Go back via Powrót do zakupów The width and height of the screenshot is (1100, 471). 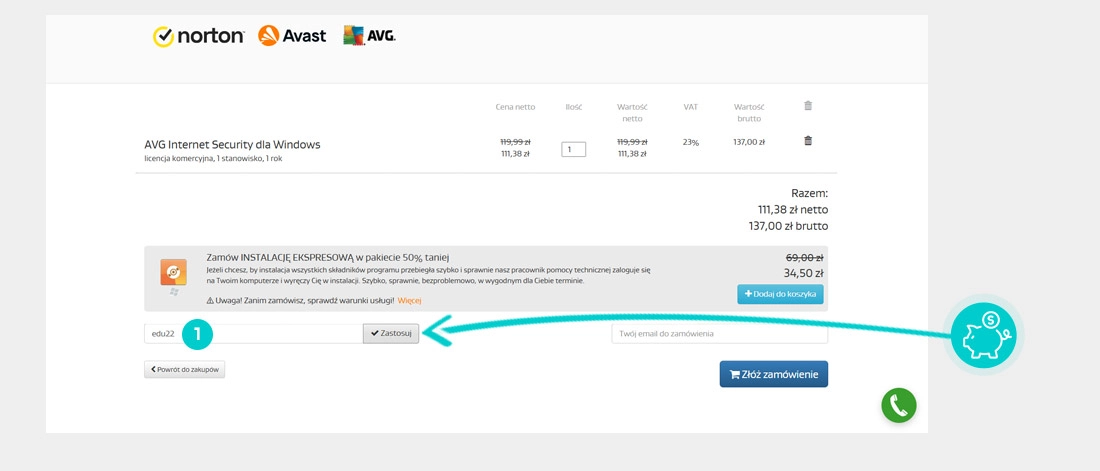click(185, 370)
